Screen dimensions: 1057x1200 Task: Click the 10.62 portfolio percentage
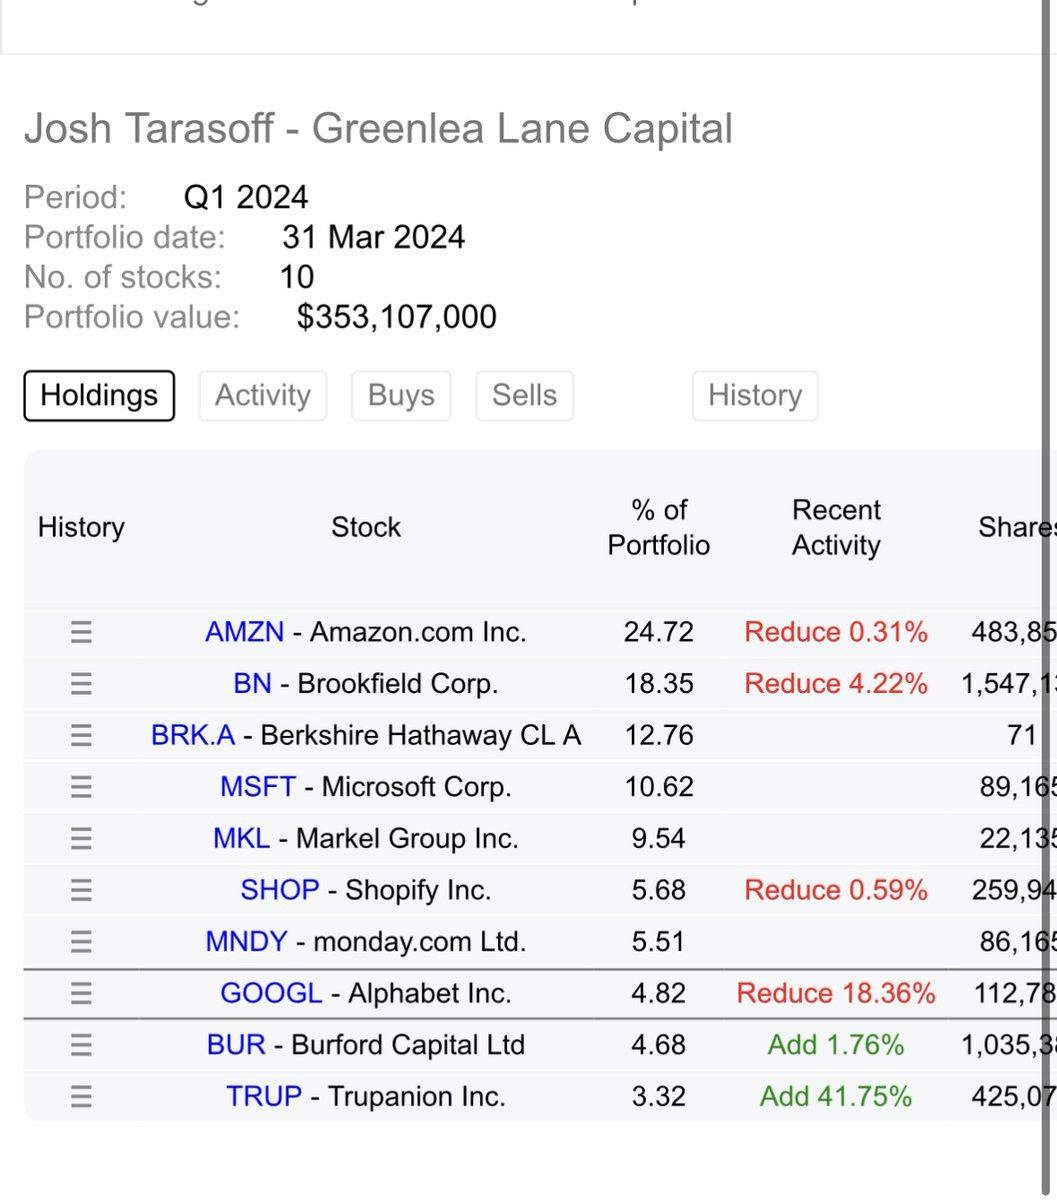pos(659,787)
